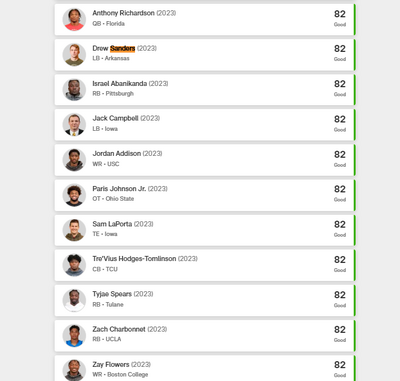Click Drew Sanders' headshot photo
Image resolution: width=400 pixels, height=381 pixels.
pos(74,55)
